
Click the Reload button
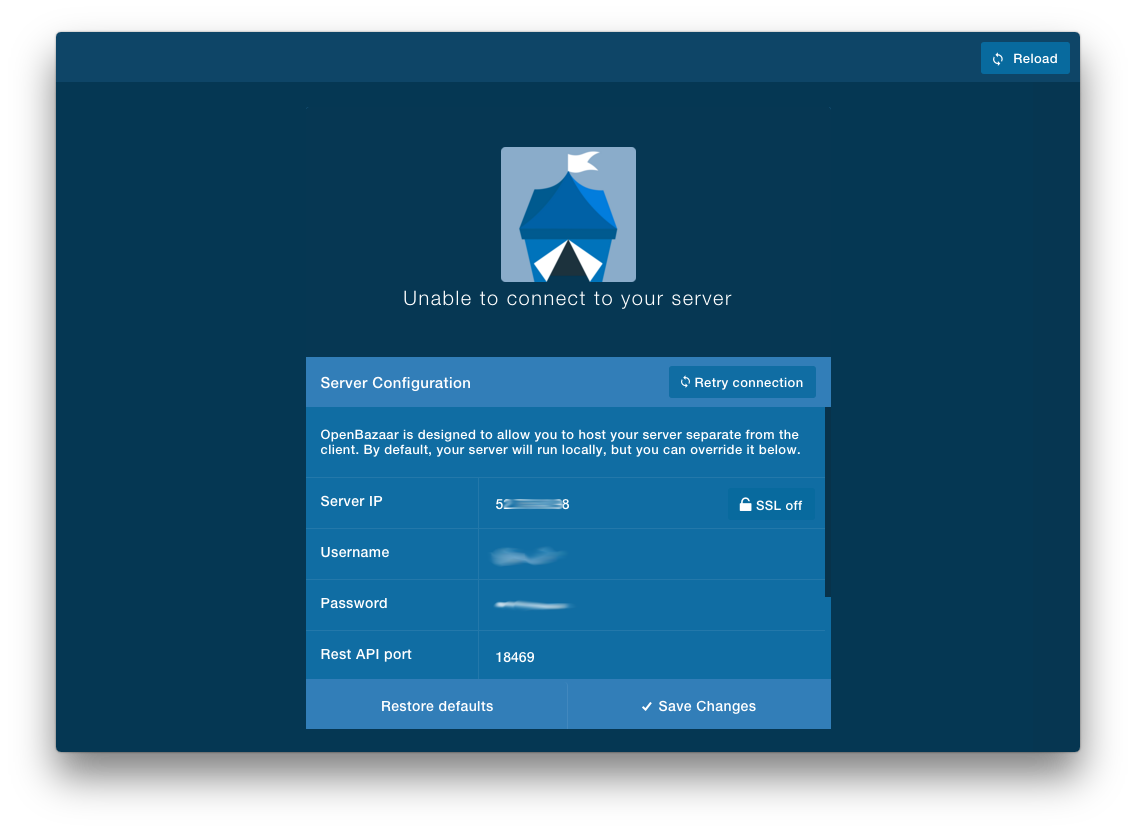1024,59
